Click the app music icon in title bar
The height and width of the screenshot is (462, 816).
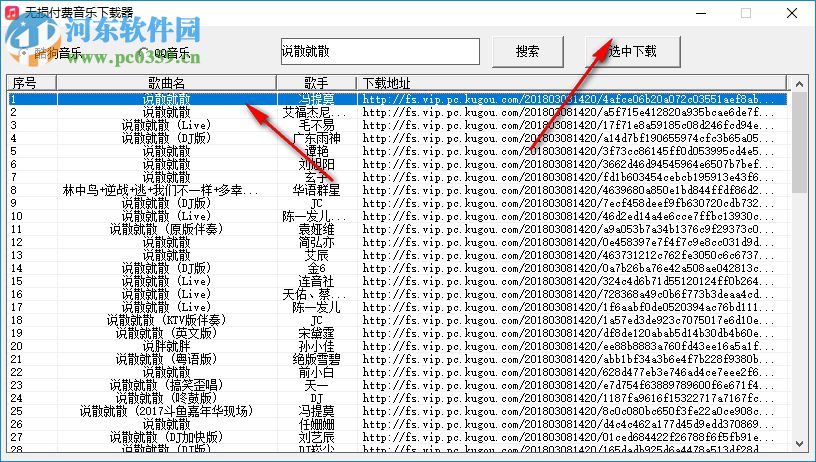11,12
